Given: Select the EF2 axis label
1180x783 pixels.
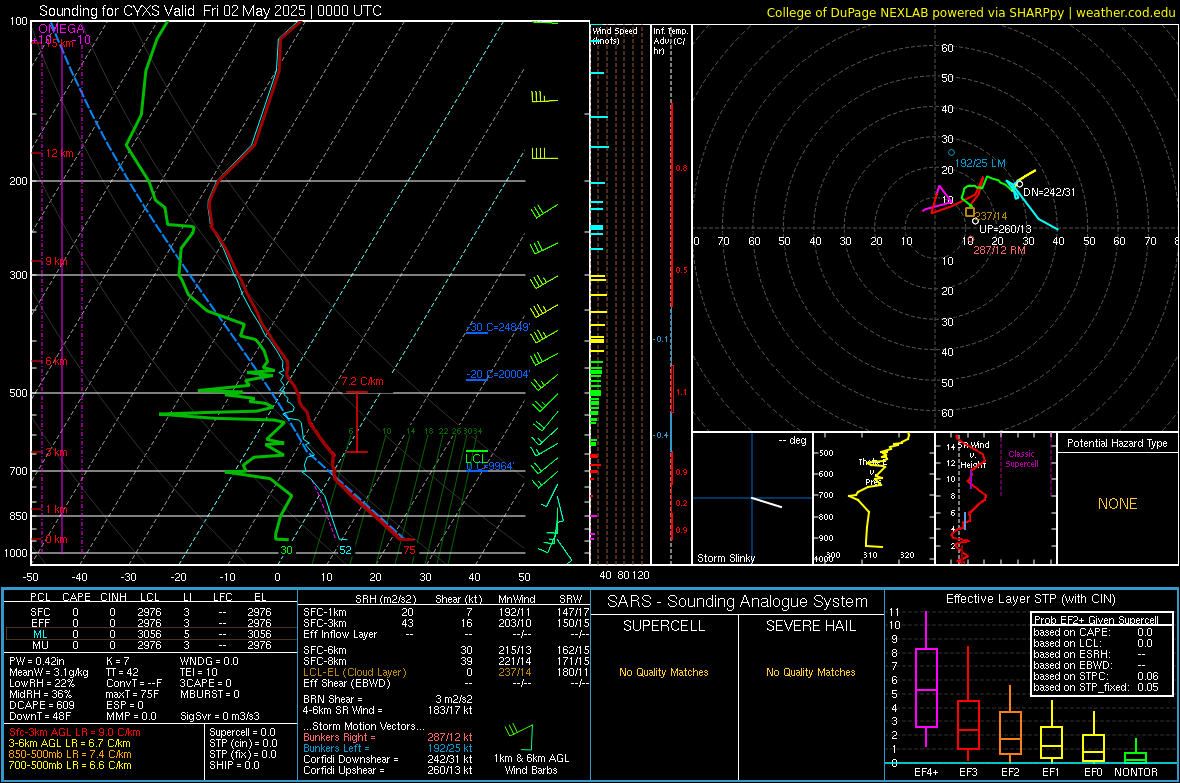Looking at the screenshot, I should [x=1010, y=772].
